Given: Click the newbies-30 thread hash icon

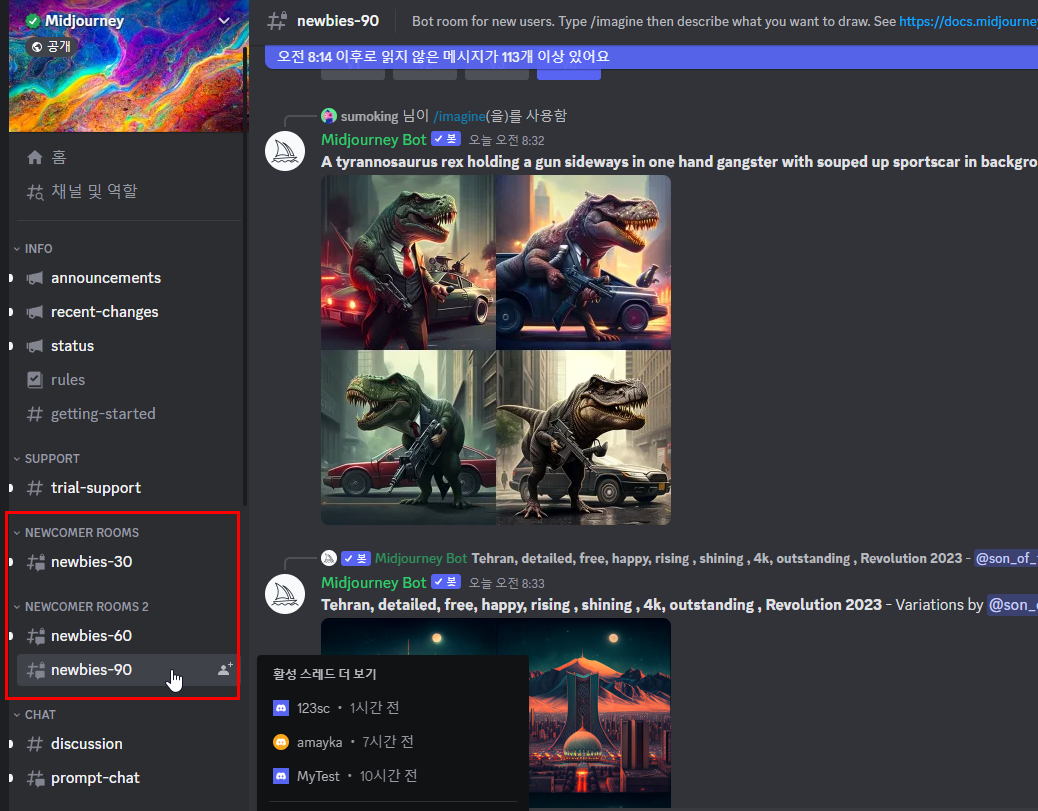Looking at the screenshot, I should tap(35, 562).
